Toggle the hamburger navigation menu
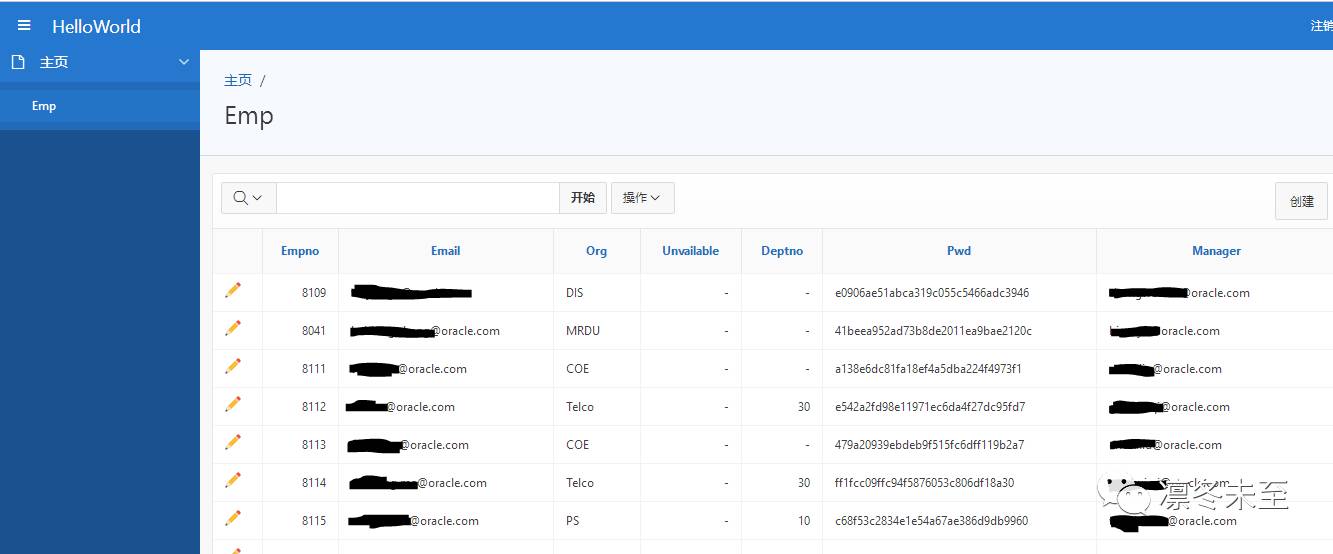 pyautogui.click(x=24, y=26)
